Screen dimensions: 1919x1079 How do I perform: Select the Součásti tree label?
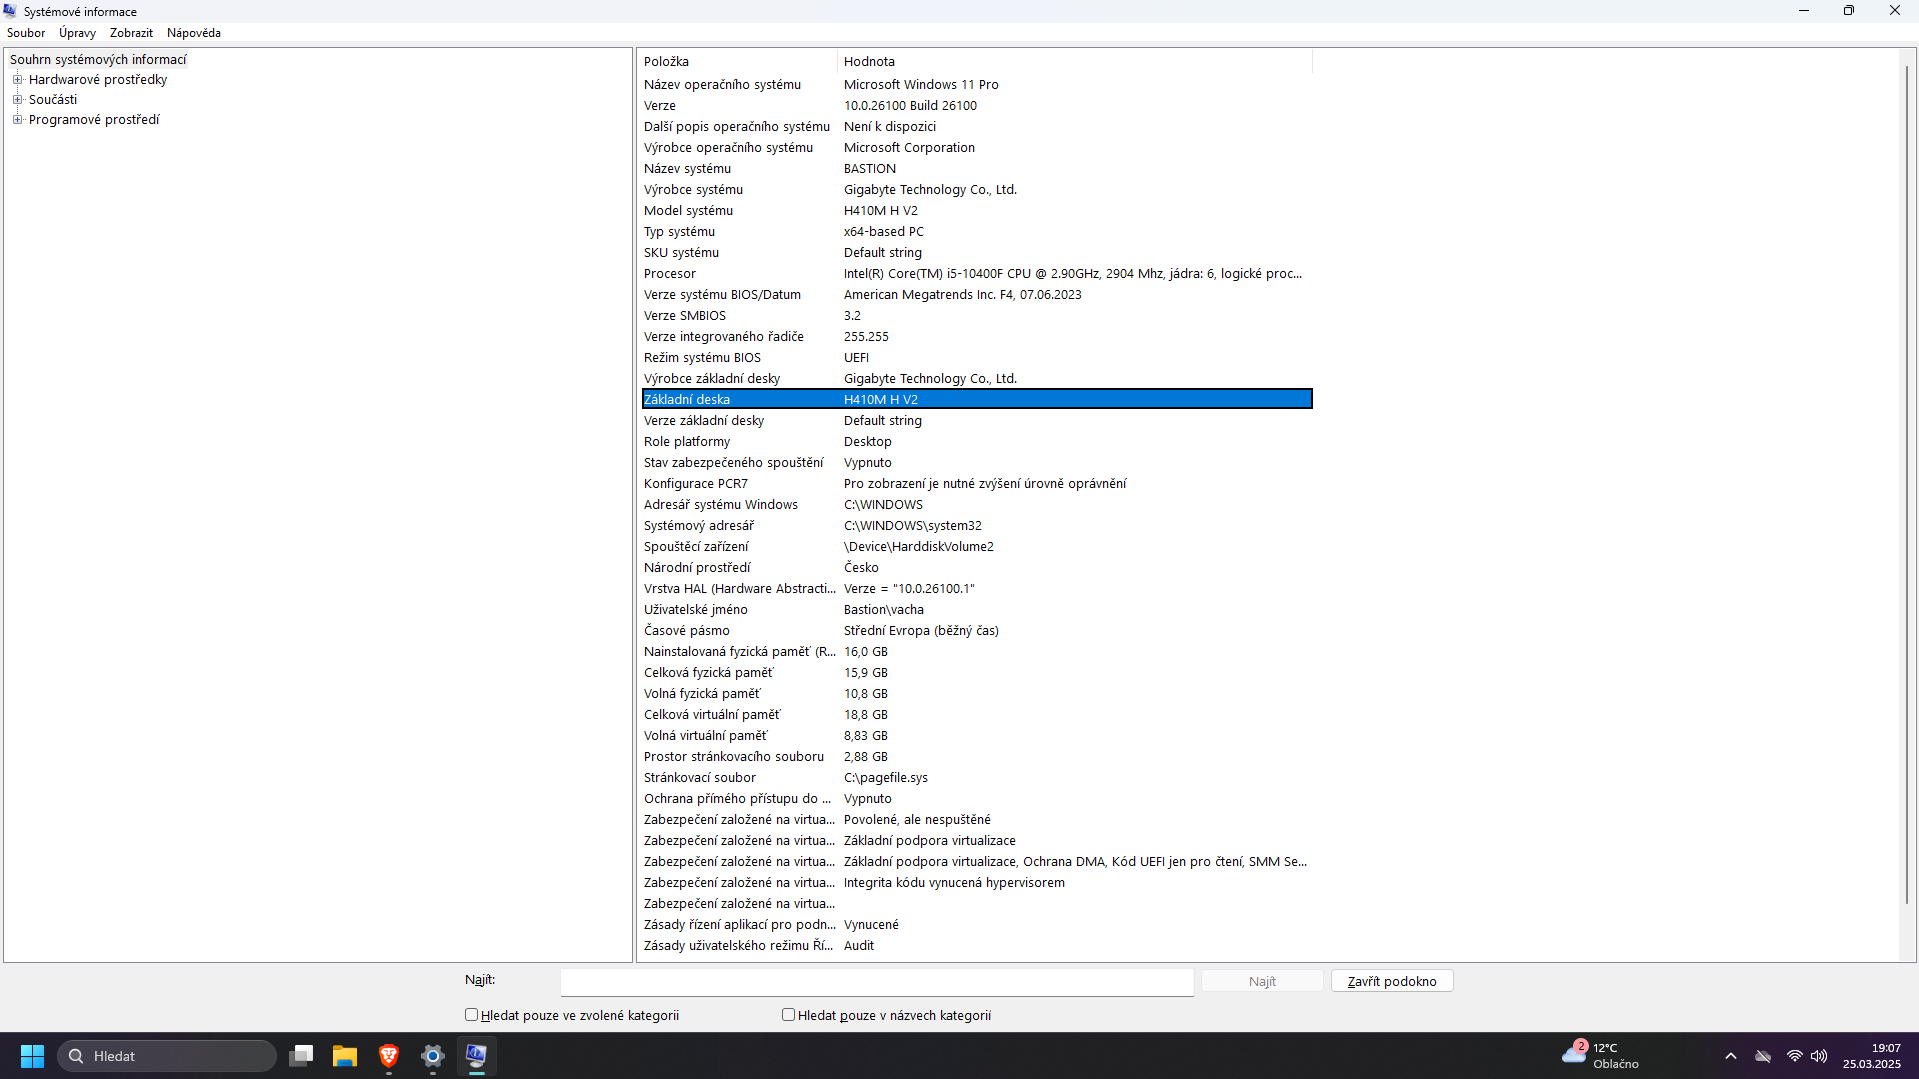53,100
